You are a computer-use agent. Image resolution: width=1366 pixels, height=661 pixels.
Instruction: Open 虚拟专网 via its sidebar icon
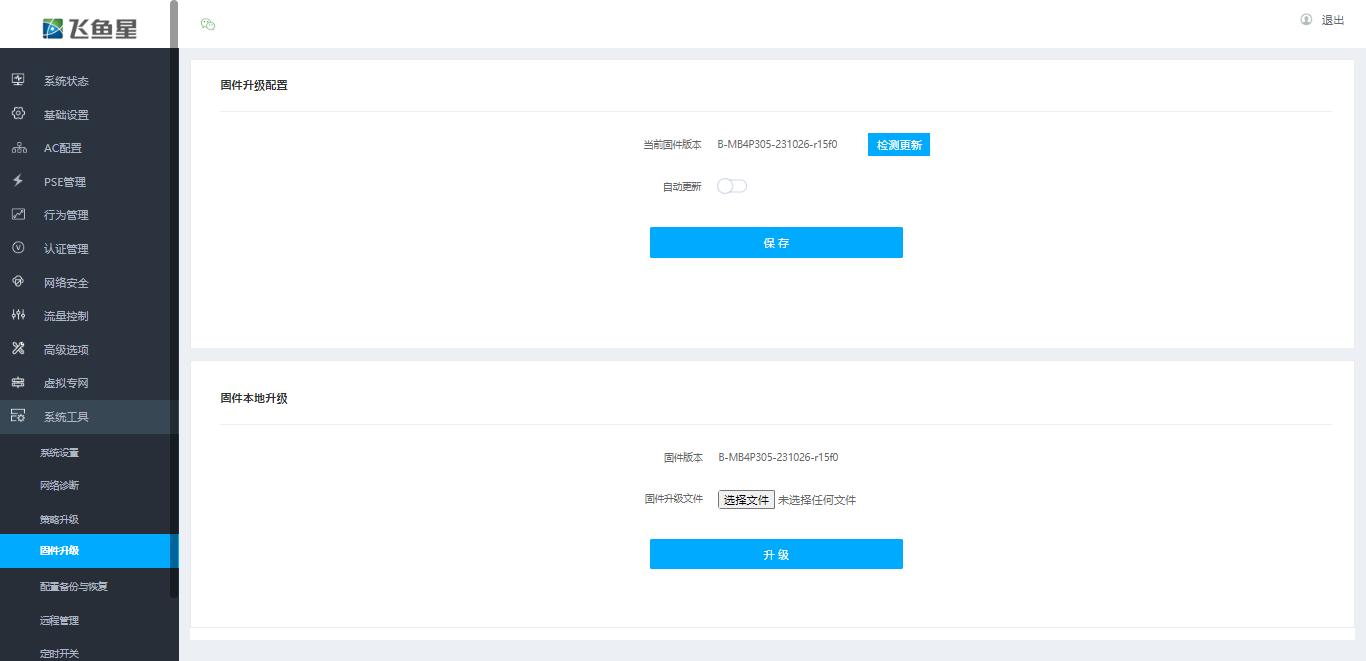tap(18, 382)
